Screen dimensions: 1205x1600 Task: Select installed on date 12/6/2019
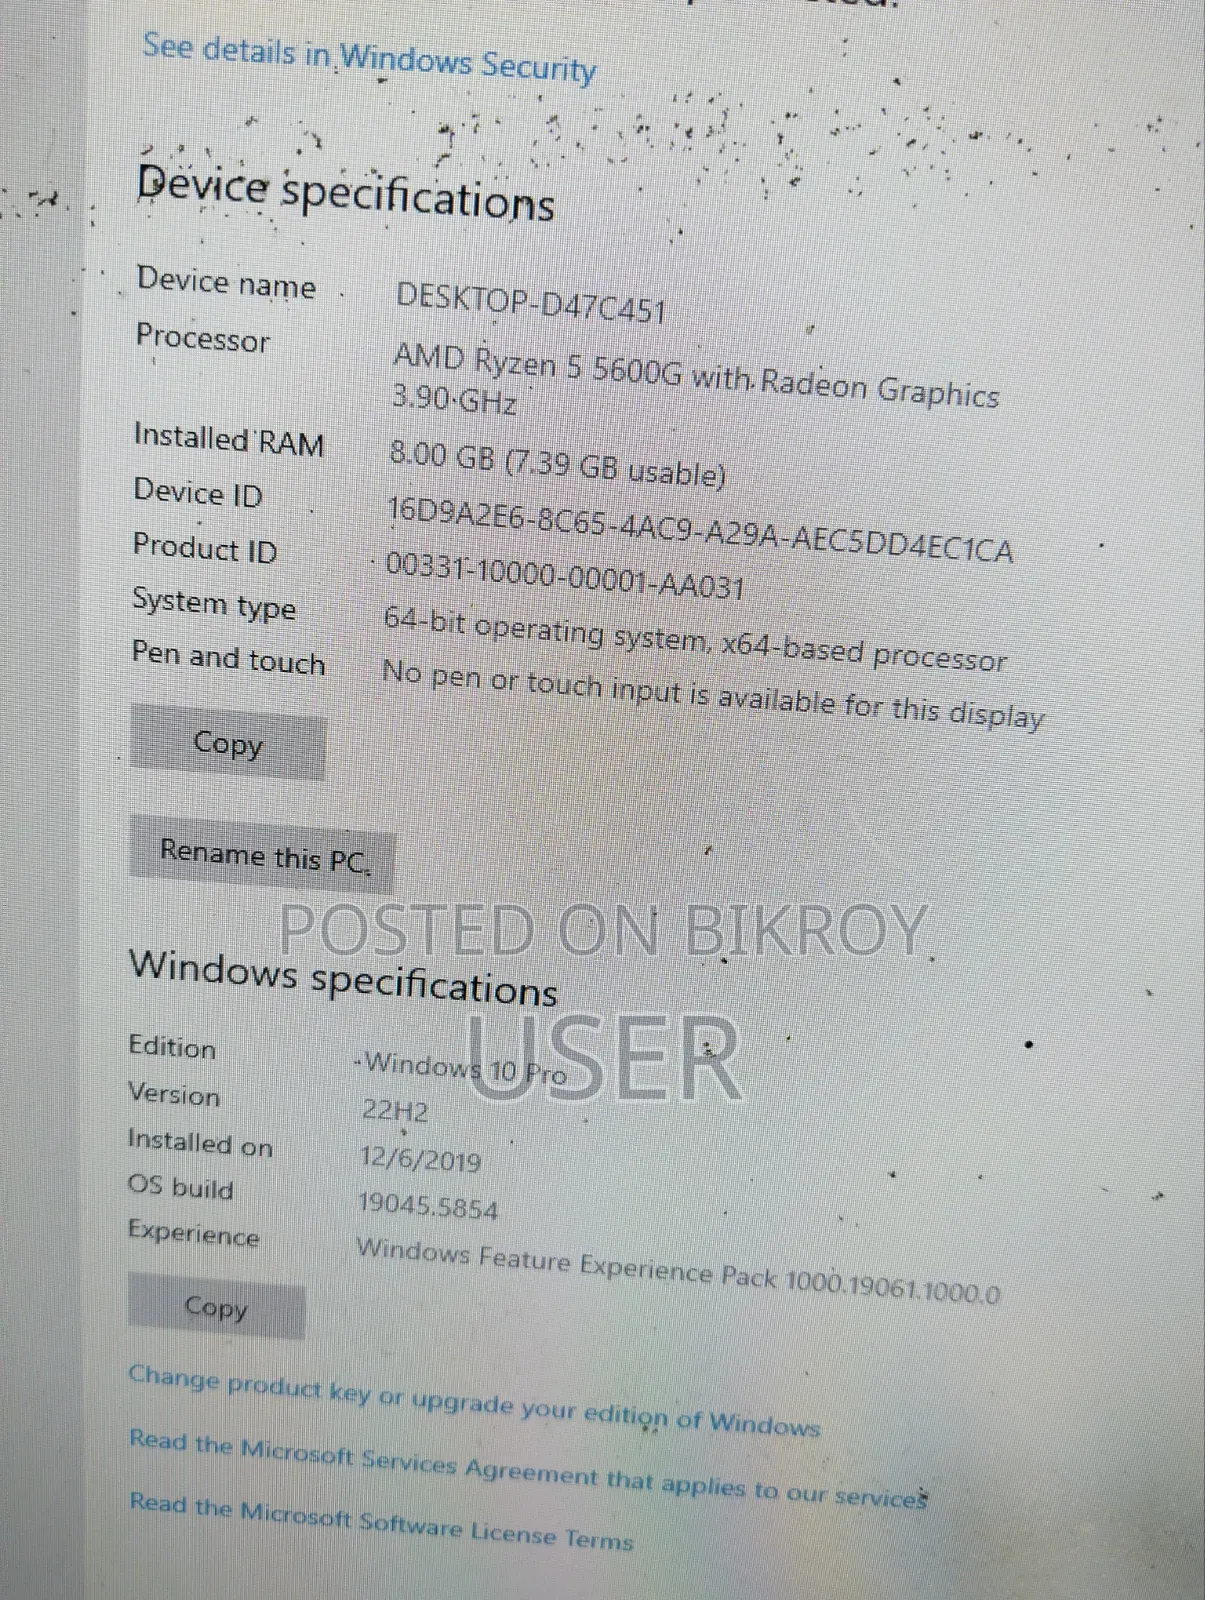421,1158
